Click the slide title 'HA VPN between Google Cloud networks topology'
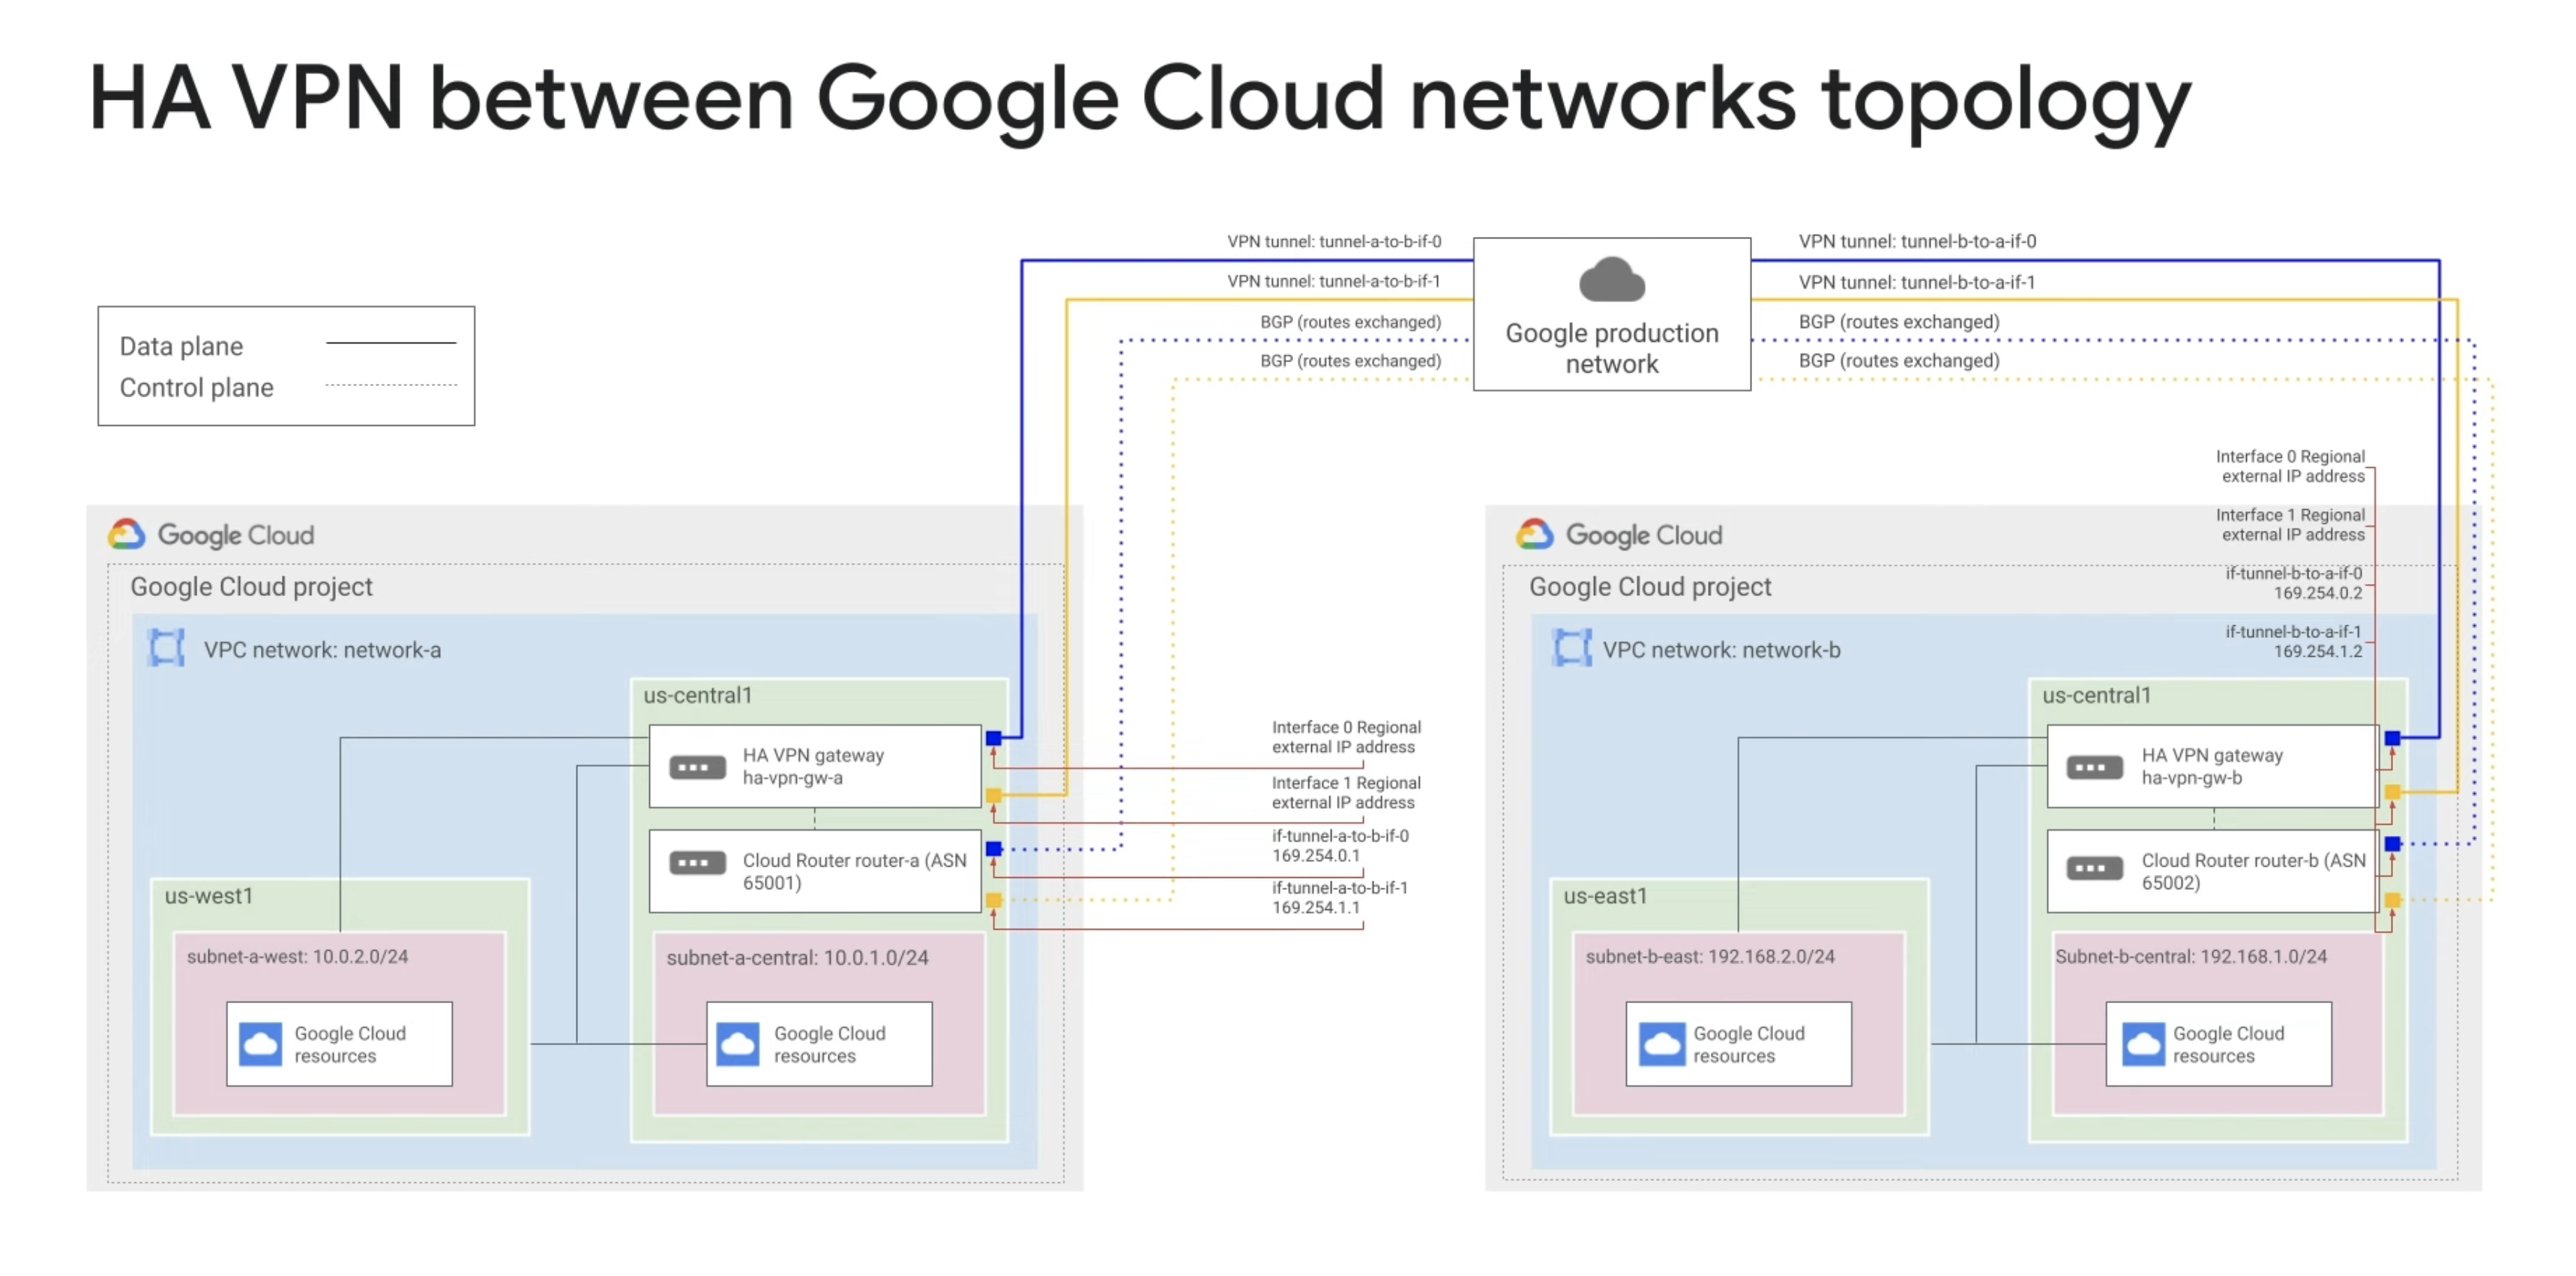 pos(1140,100)
